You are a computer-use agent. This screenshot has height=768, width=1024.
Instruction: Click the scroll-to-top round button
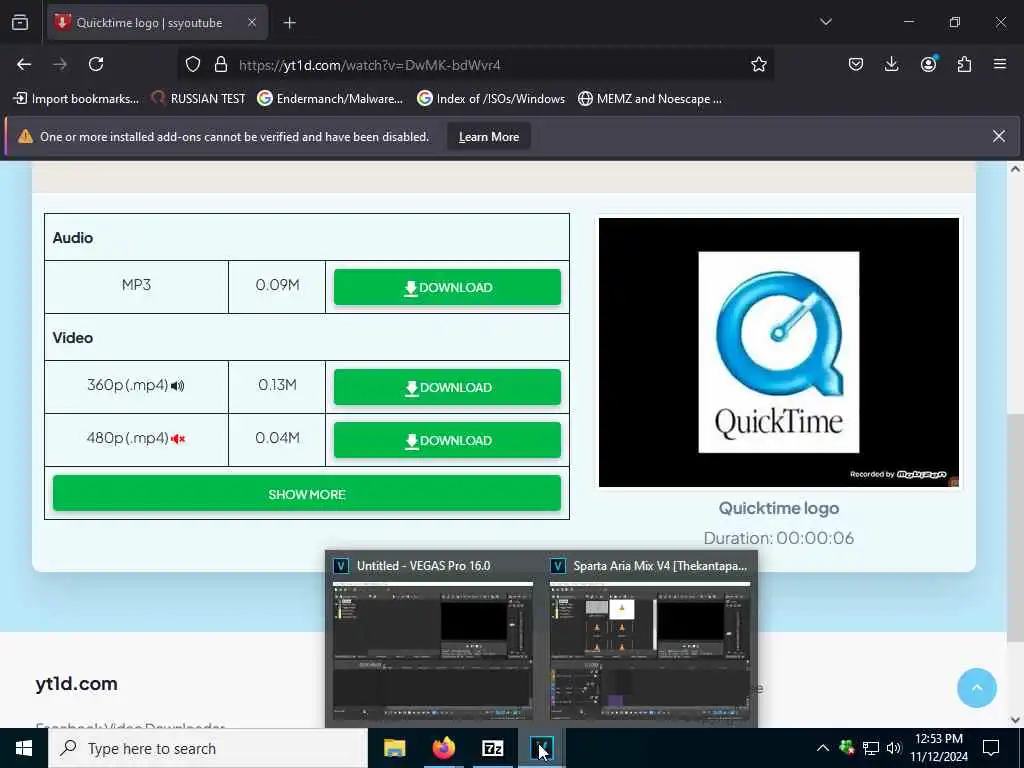(x=976, y=688)
